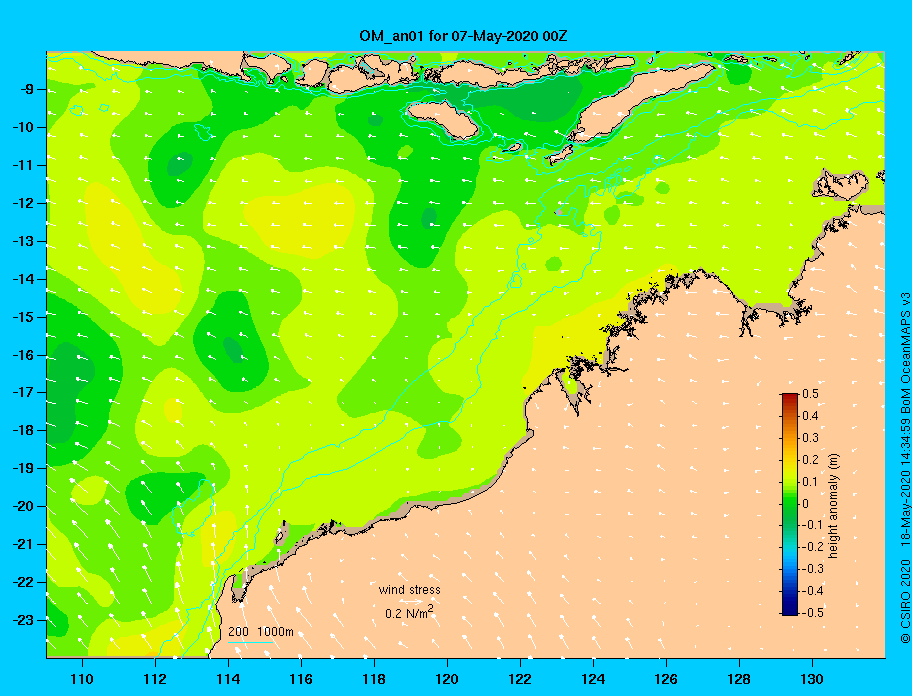Image resolution: width=912 pixels, height=696 pixels.
Task: Click latitude axis label '-12'
Action: [x=24, y=204]
